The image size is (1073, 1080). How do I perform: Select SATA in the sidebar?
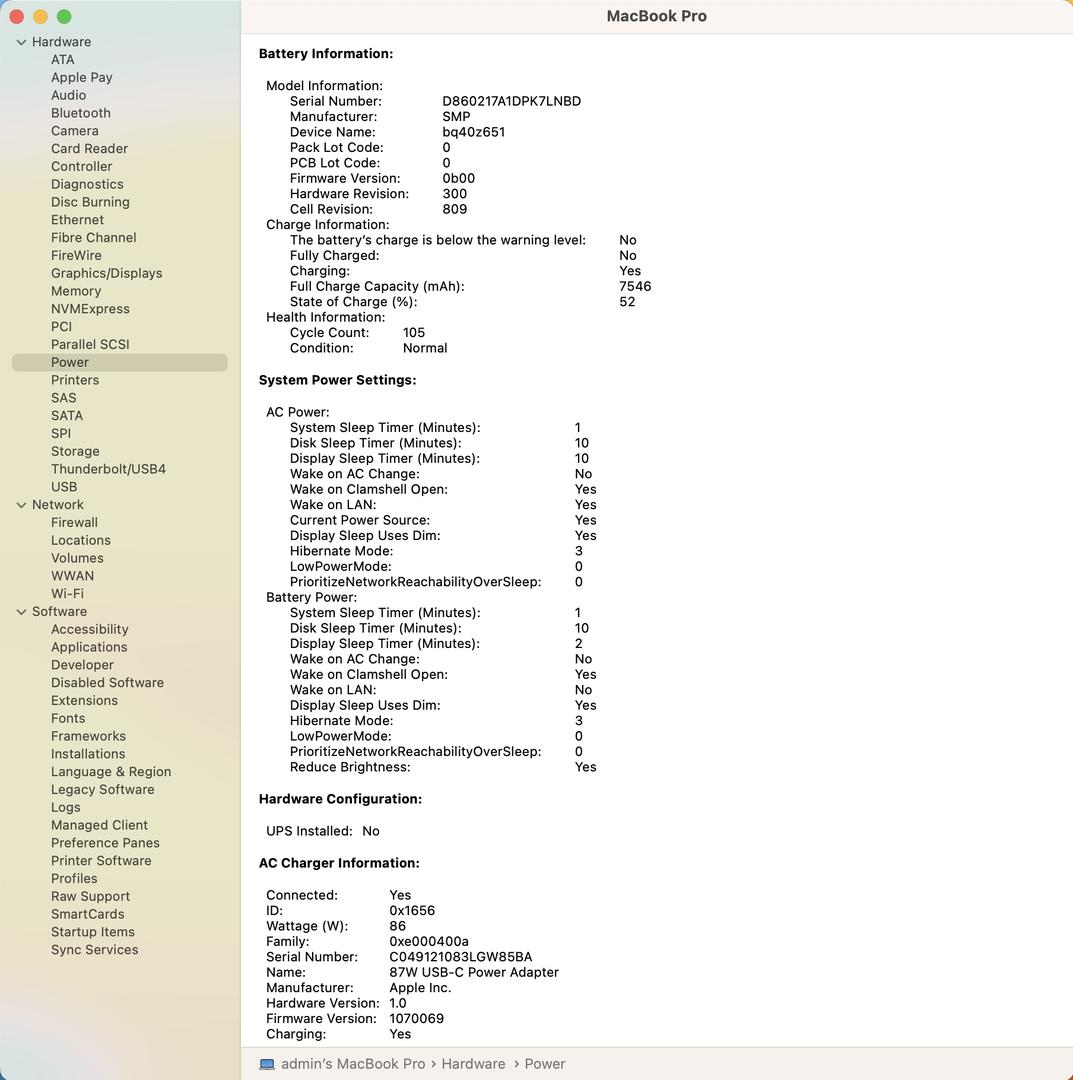coord(67,416)
